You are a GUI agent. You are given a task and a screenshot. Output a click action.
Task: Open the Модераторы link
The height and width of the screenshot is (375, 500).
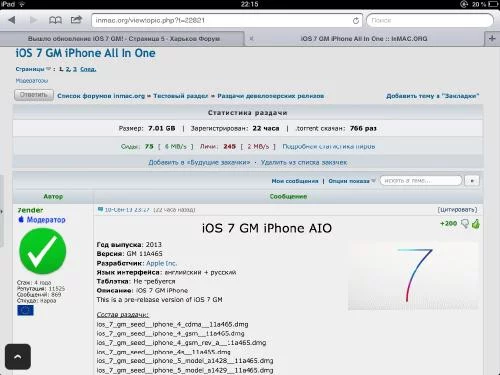tap(32, 81)
